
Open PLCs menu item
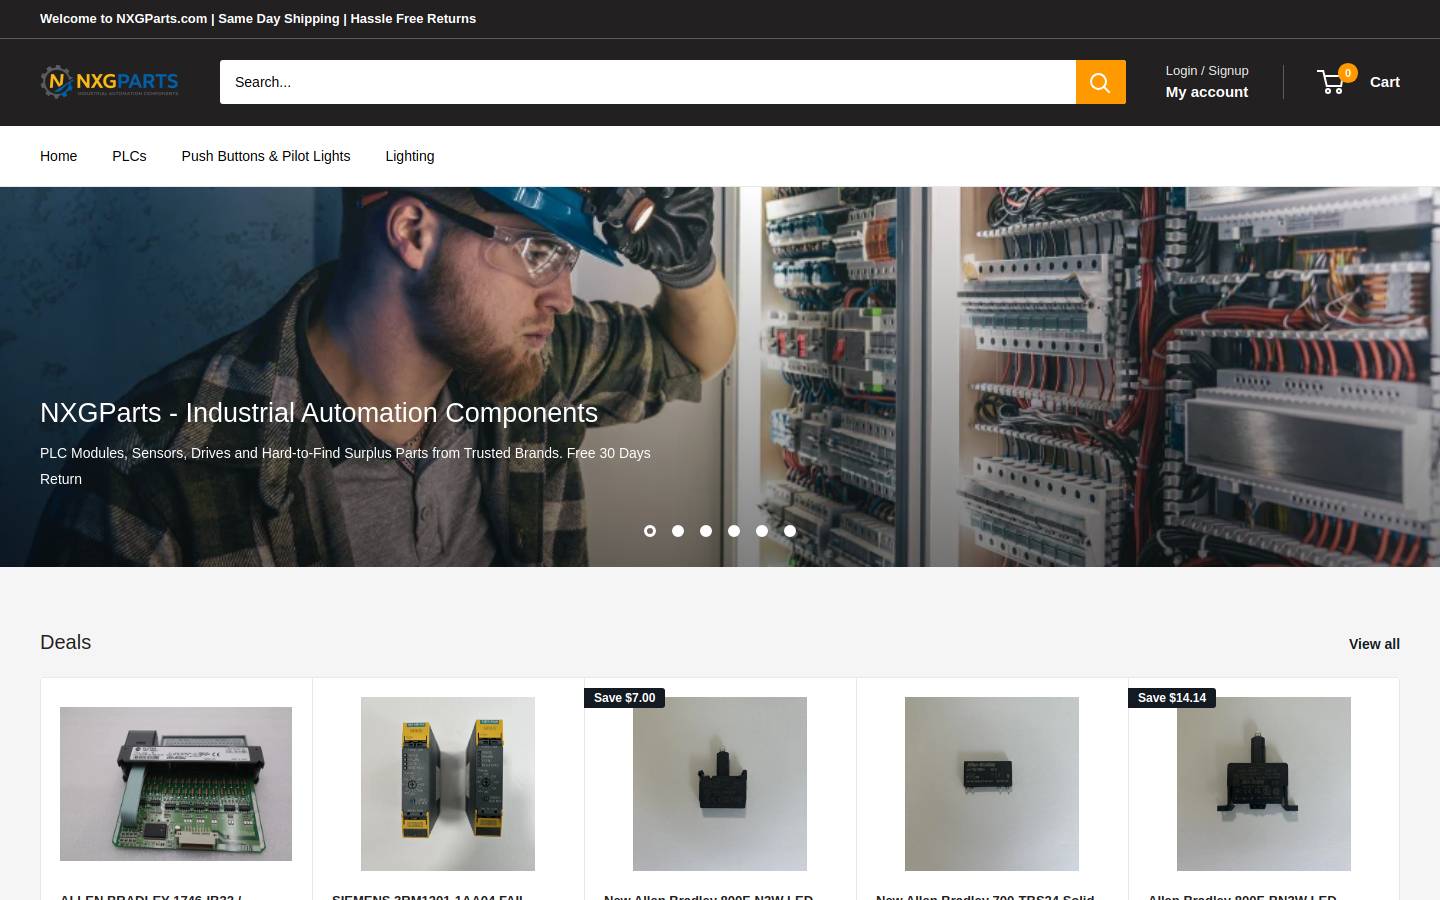coord(129,156)
